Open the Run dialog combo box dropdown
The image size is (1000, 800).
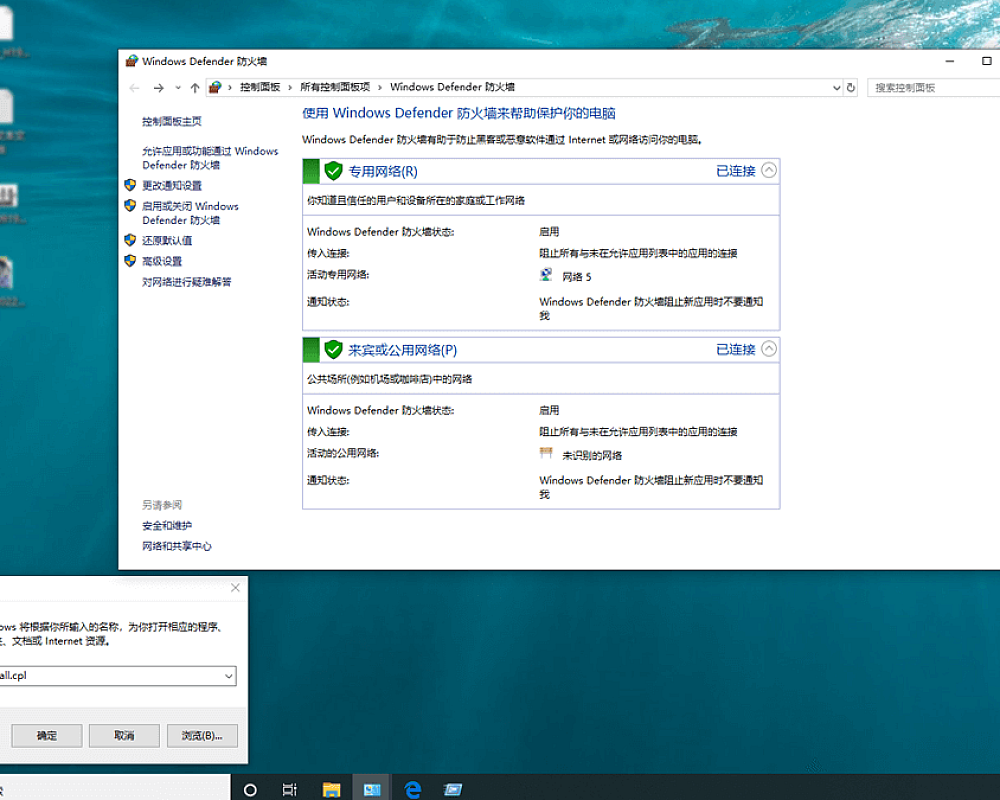pos(229,676)
